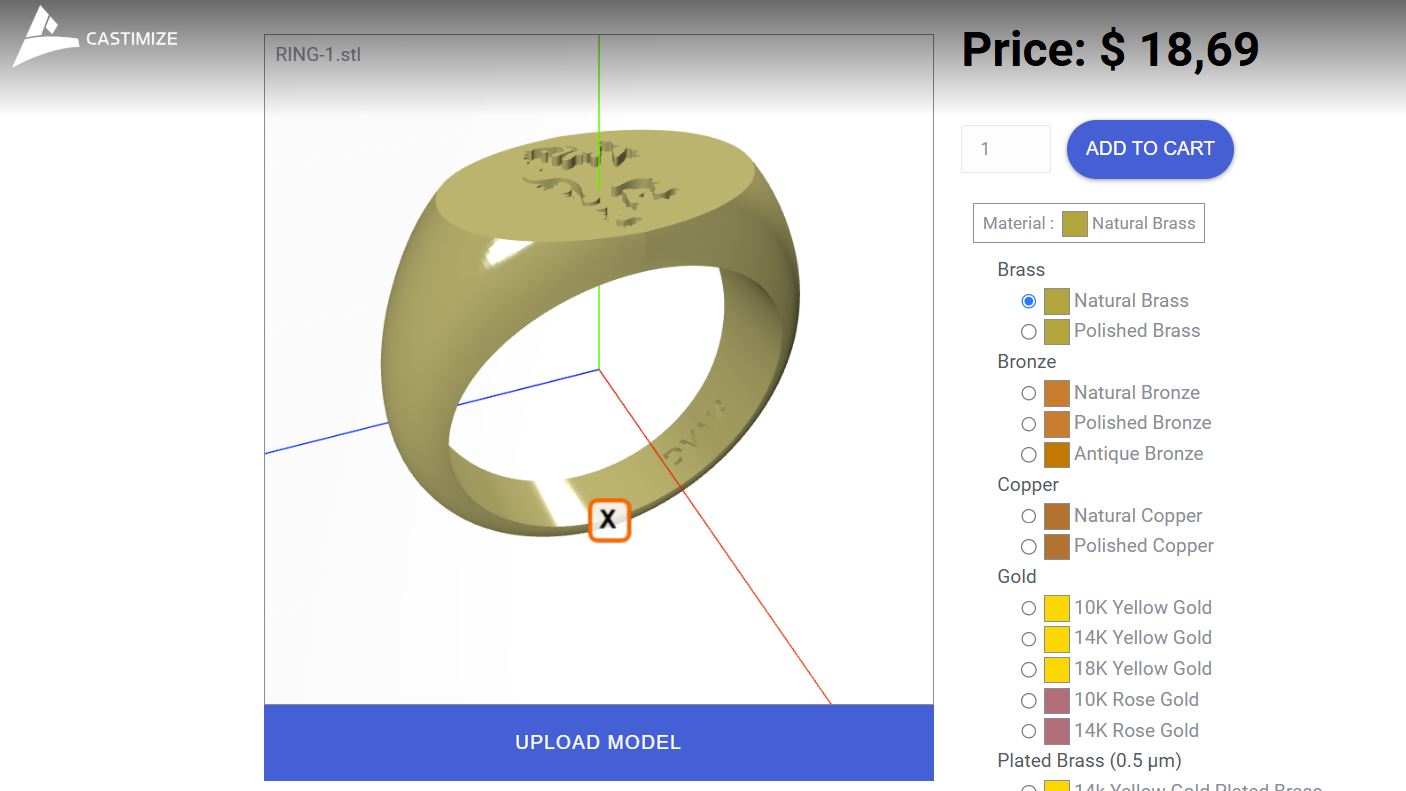This screenshot has height=791, width=1406.
Task: Click the quantity input field
Action: click(1005, 149)
